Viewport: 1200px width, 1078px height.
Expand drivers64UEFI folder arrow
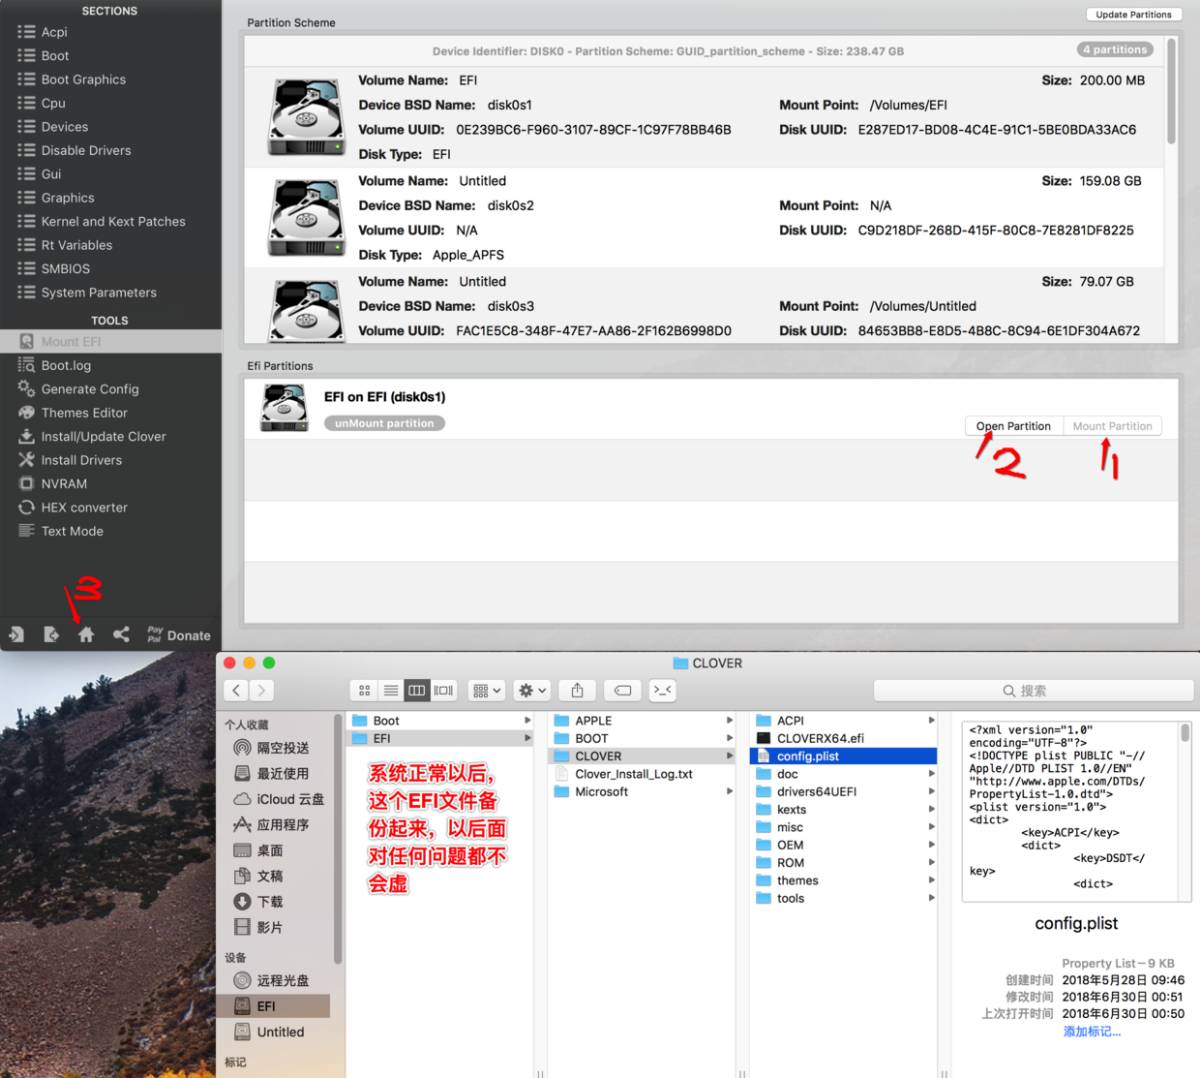(931, 791)
